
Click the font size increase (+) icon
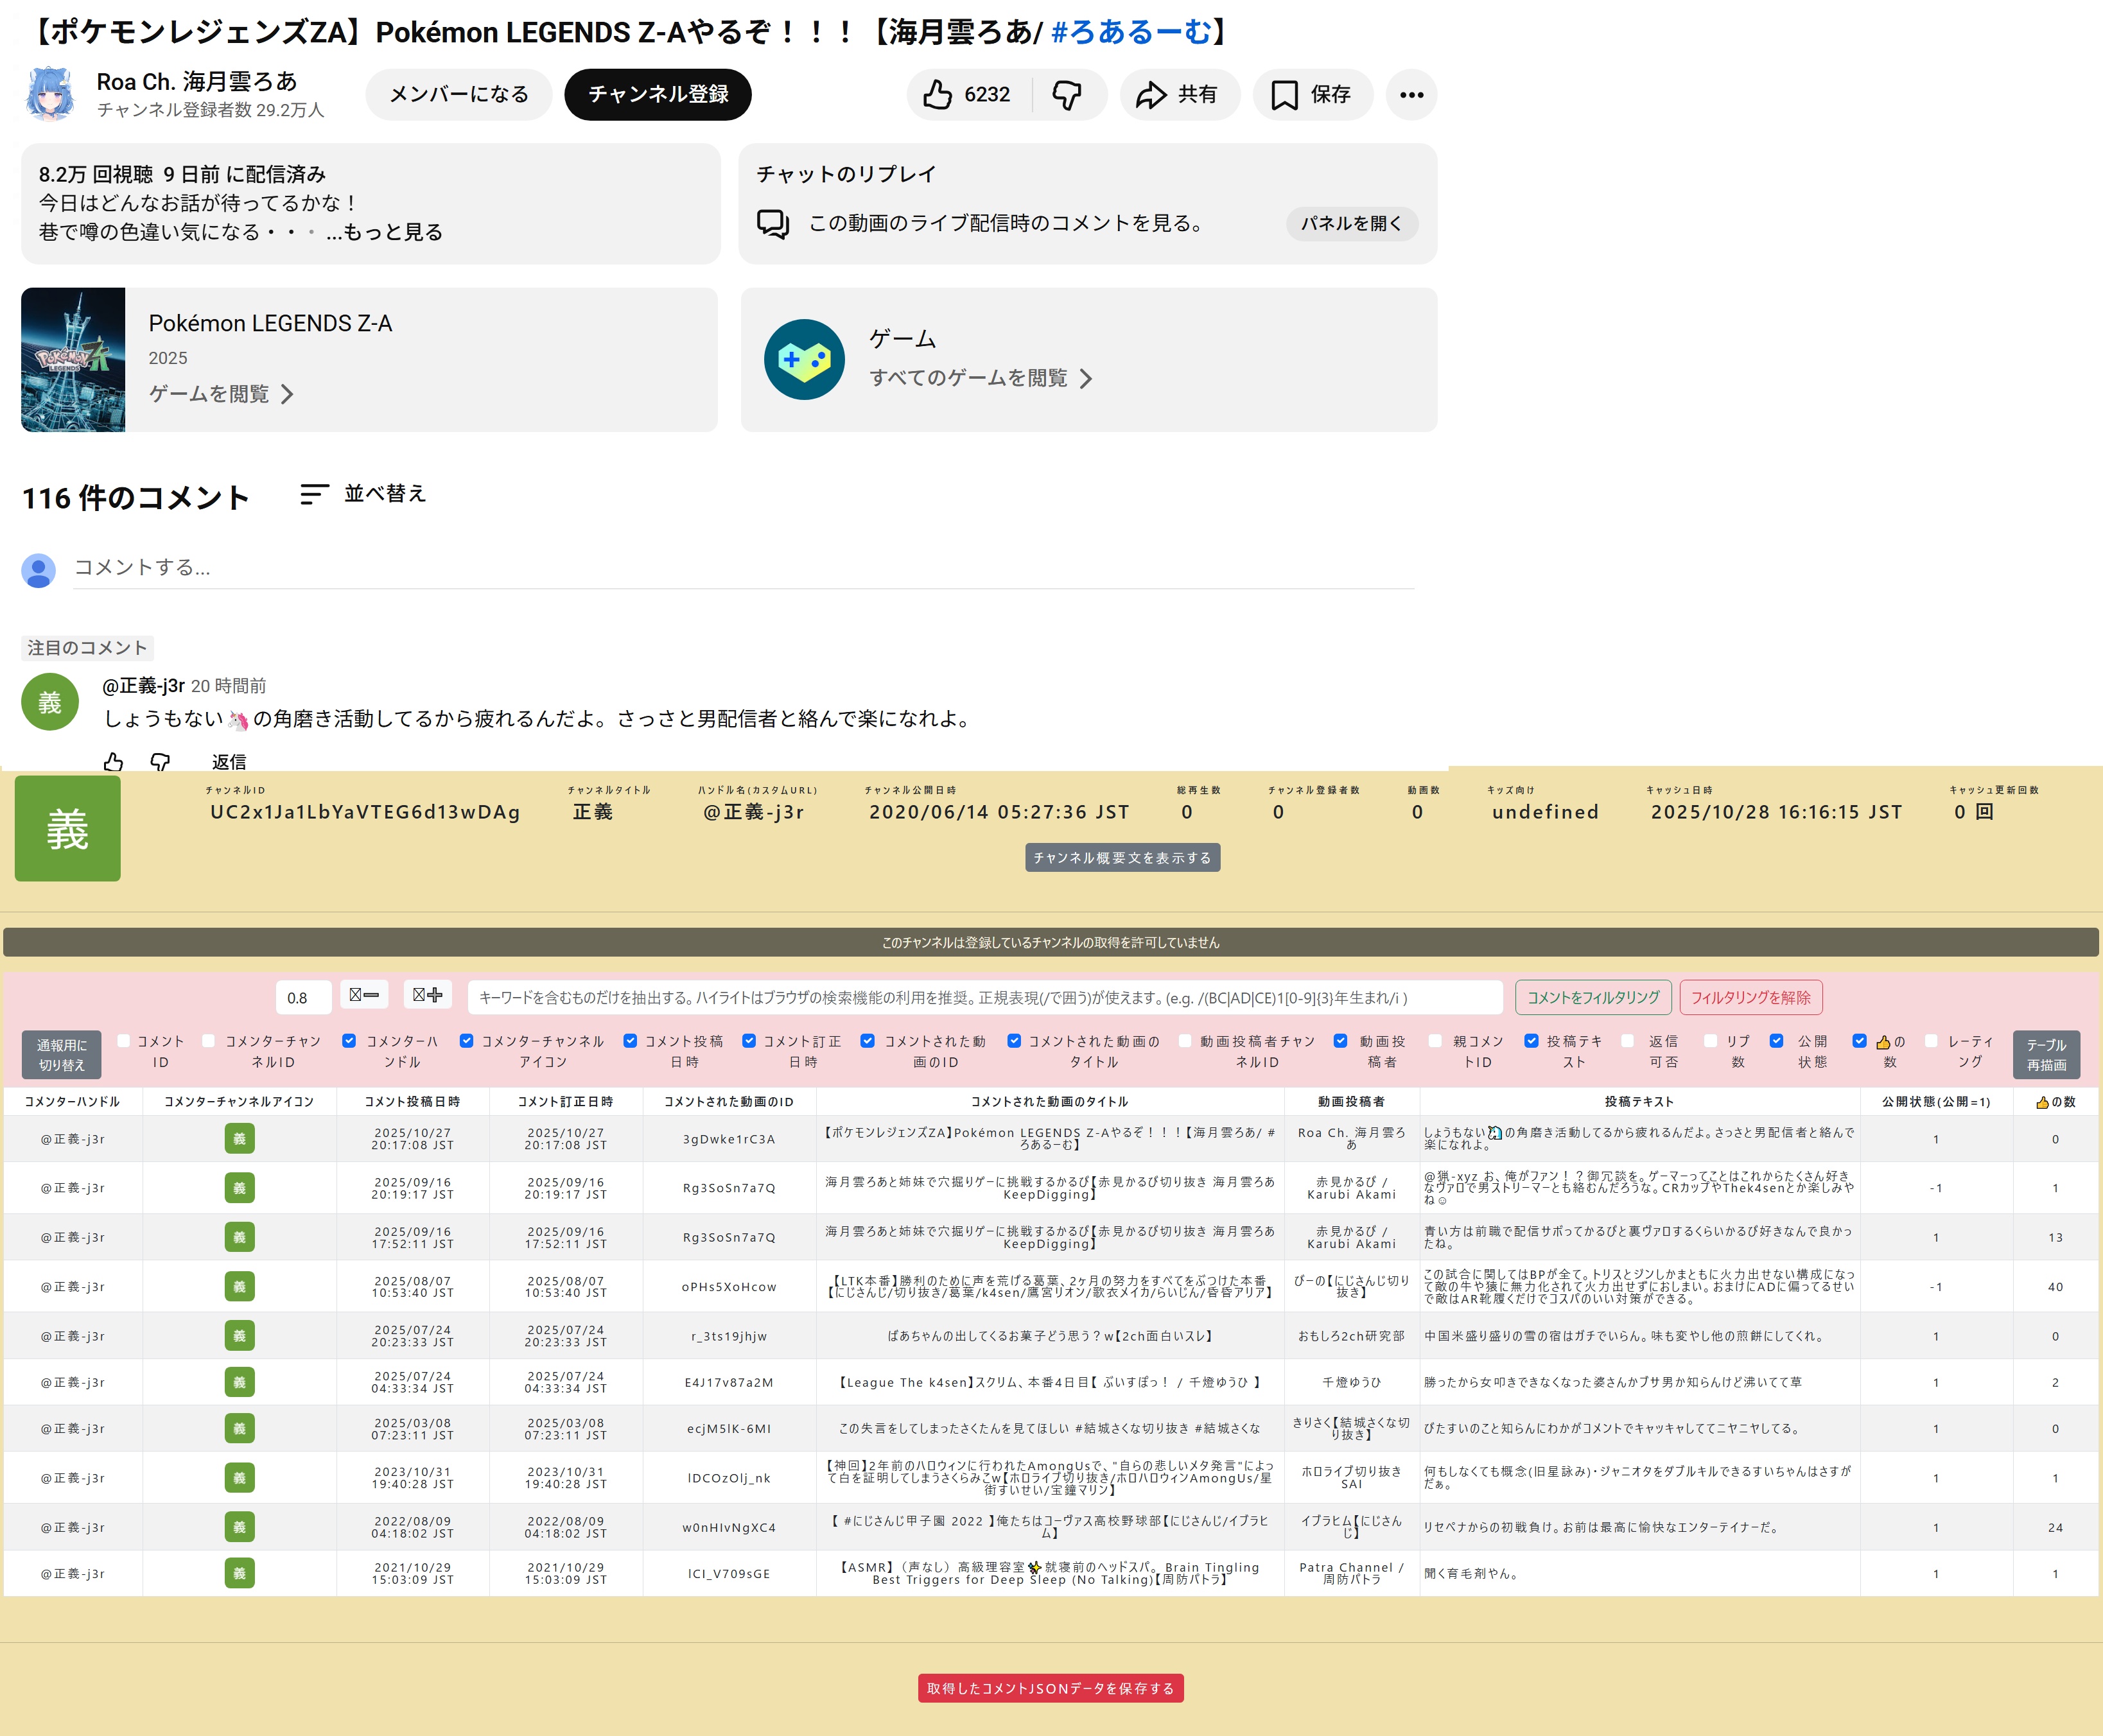(x=427, y=995)
